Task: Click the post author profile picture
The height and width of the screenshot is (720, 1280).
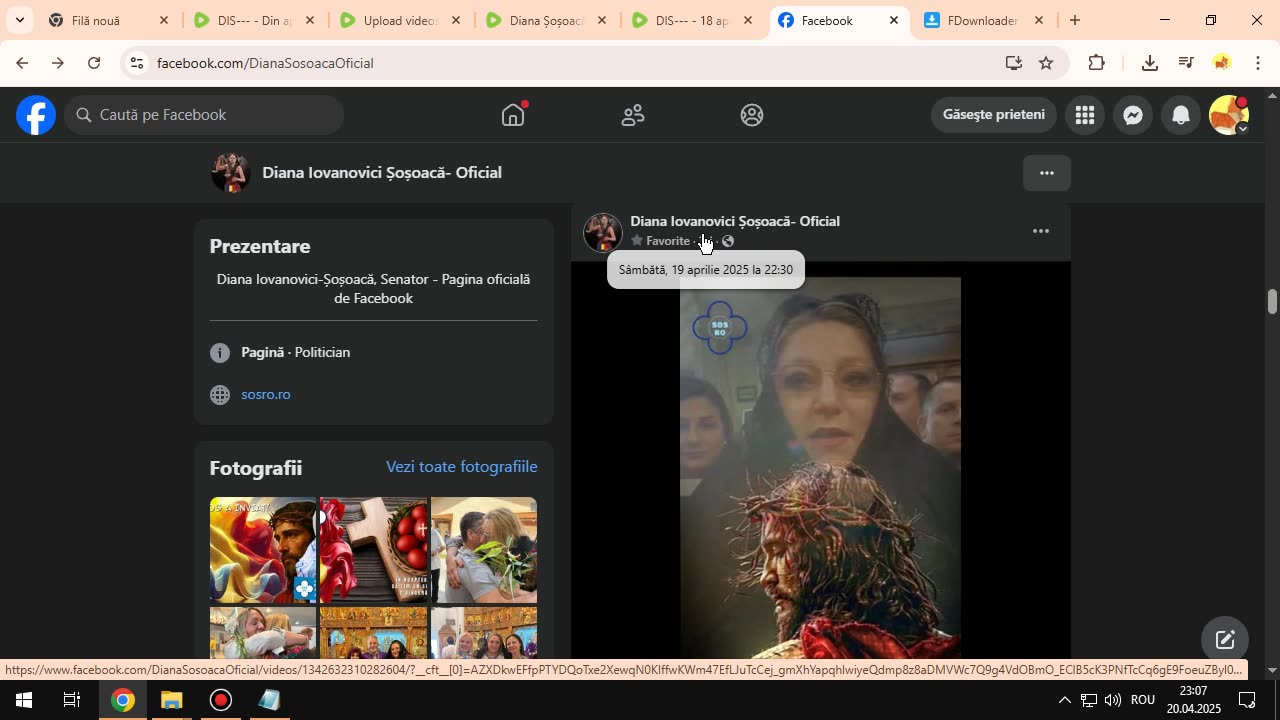Action: (603, 232)
